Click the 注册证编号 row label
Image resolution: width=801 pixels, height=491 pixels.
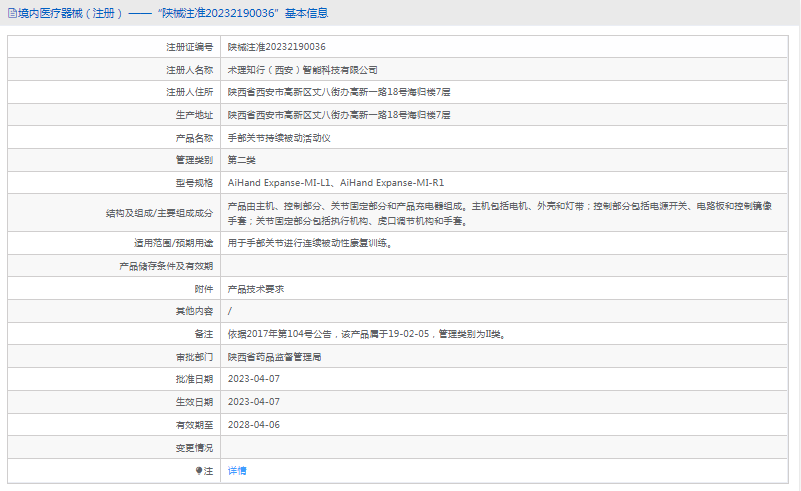(190, 47)
